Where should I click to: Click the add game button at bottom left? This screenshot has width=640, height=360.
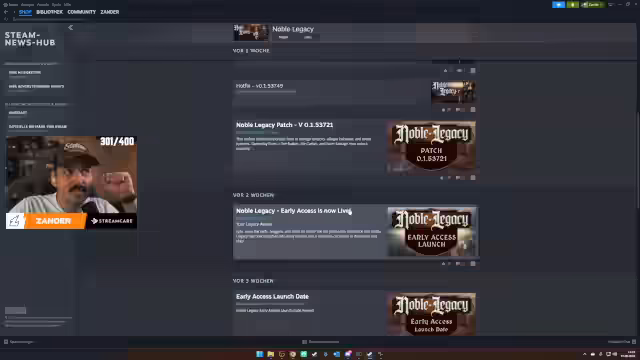tap(19, 342)
